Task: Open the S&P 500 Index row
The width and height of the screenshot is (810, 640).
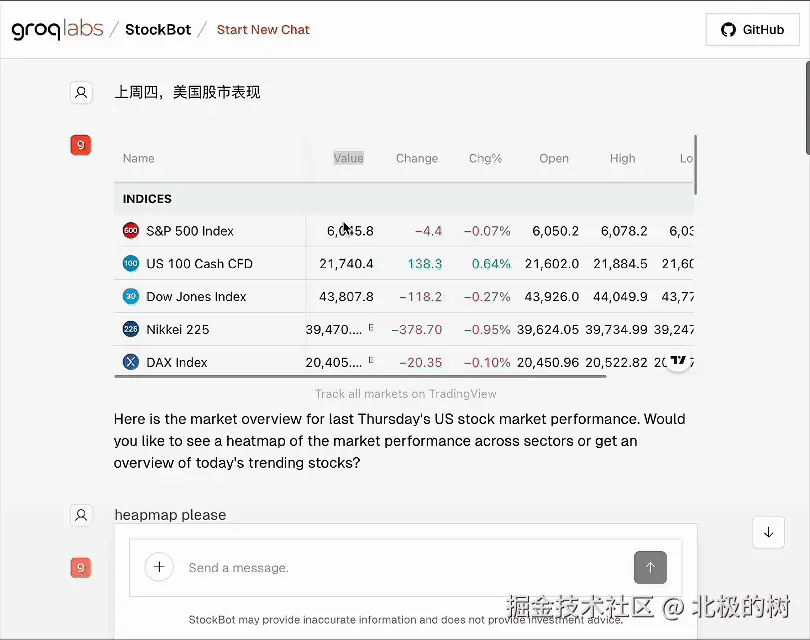Action: pyautogui.click(x=403, y=230)
